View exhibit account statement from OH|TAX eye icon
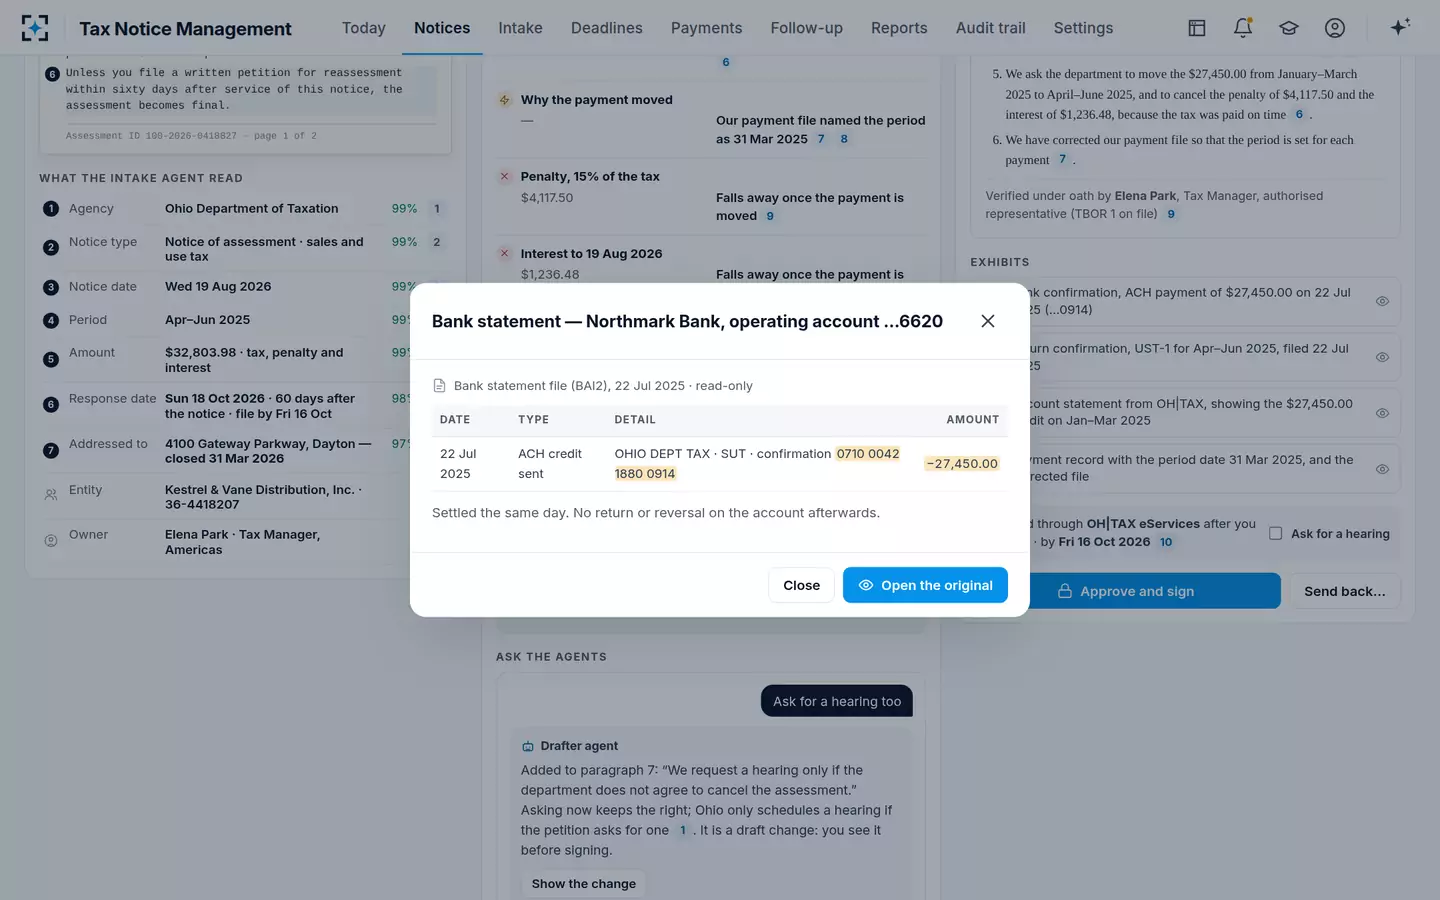 pyautogui.click(x=1382, y=413)
